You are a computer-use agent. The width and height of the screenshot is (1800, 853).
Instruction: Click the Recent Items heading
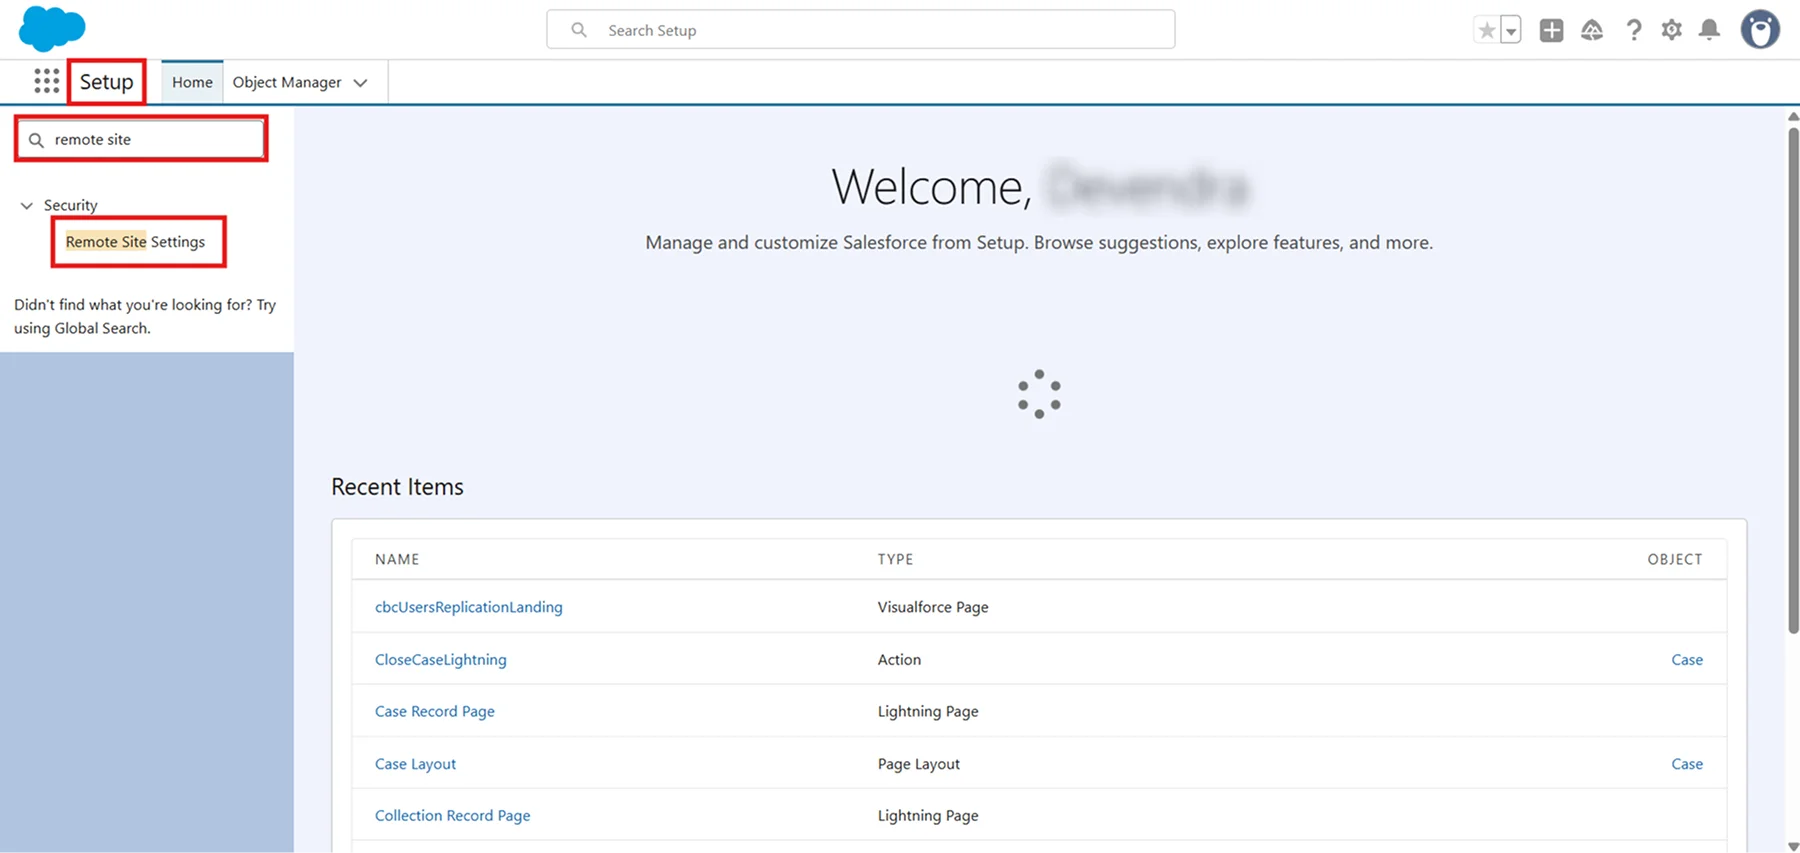click(x=397, y=487)
